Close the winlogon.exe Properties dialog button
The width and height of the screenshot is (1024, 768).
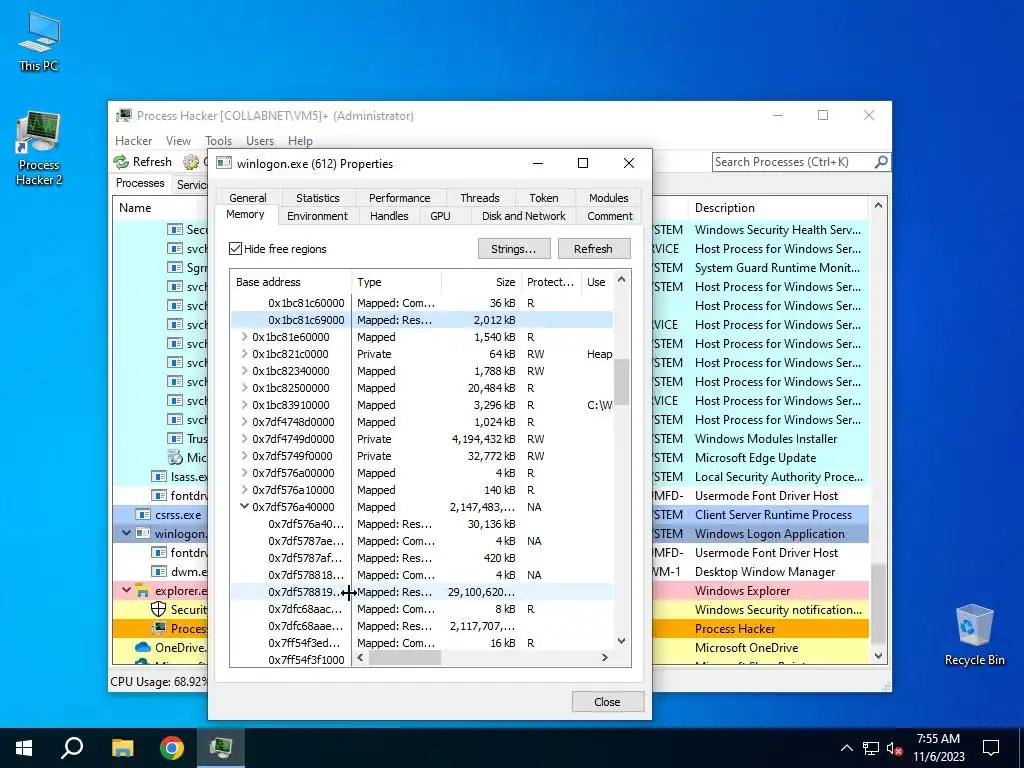click(x=607, y=702)
